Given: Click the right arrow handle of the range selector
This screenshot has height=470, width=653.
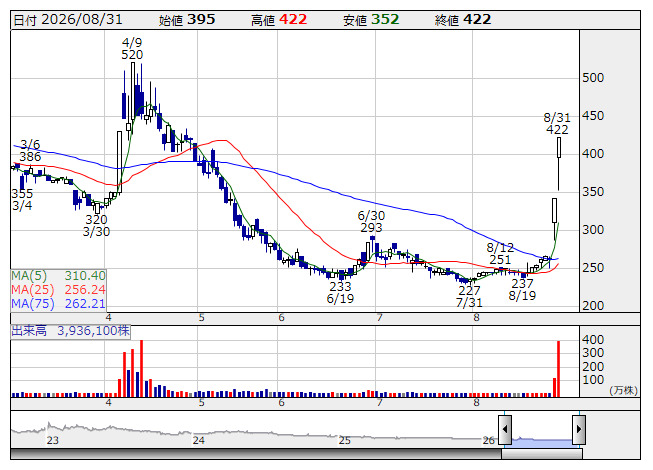Looking at the screenshot, I should click(x=579, y=429).
